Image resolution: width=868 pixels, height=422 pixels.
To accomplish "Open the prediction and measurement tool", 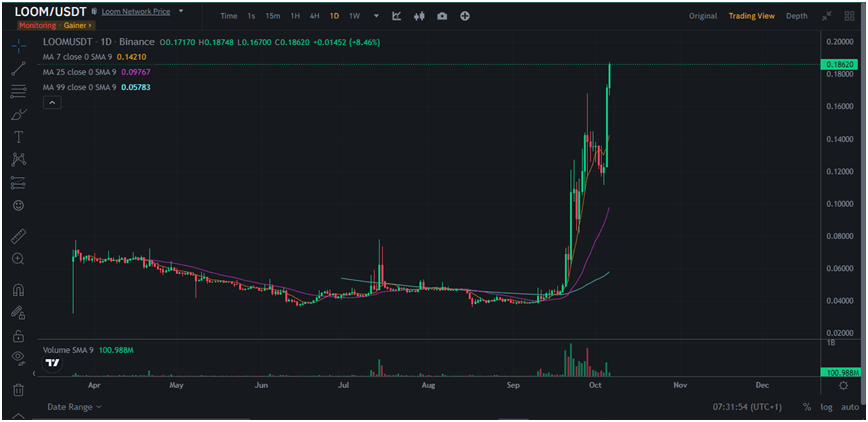I will (18, 182).
